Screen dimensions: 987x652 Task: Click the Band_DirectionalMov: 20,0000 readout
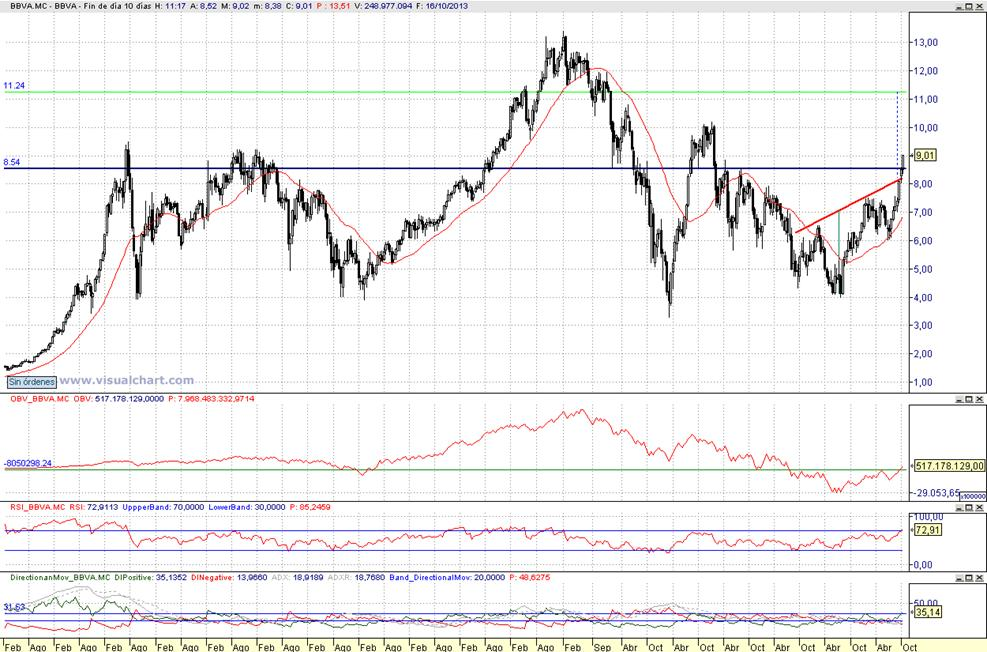tap(447, 577)
